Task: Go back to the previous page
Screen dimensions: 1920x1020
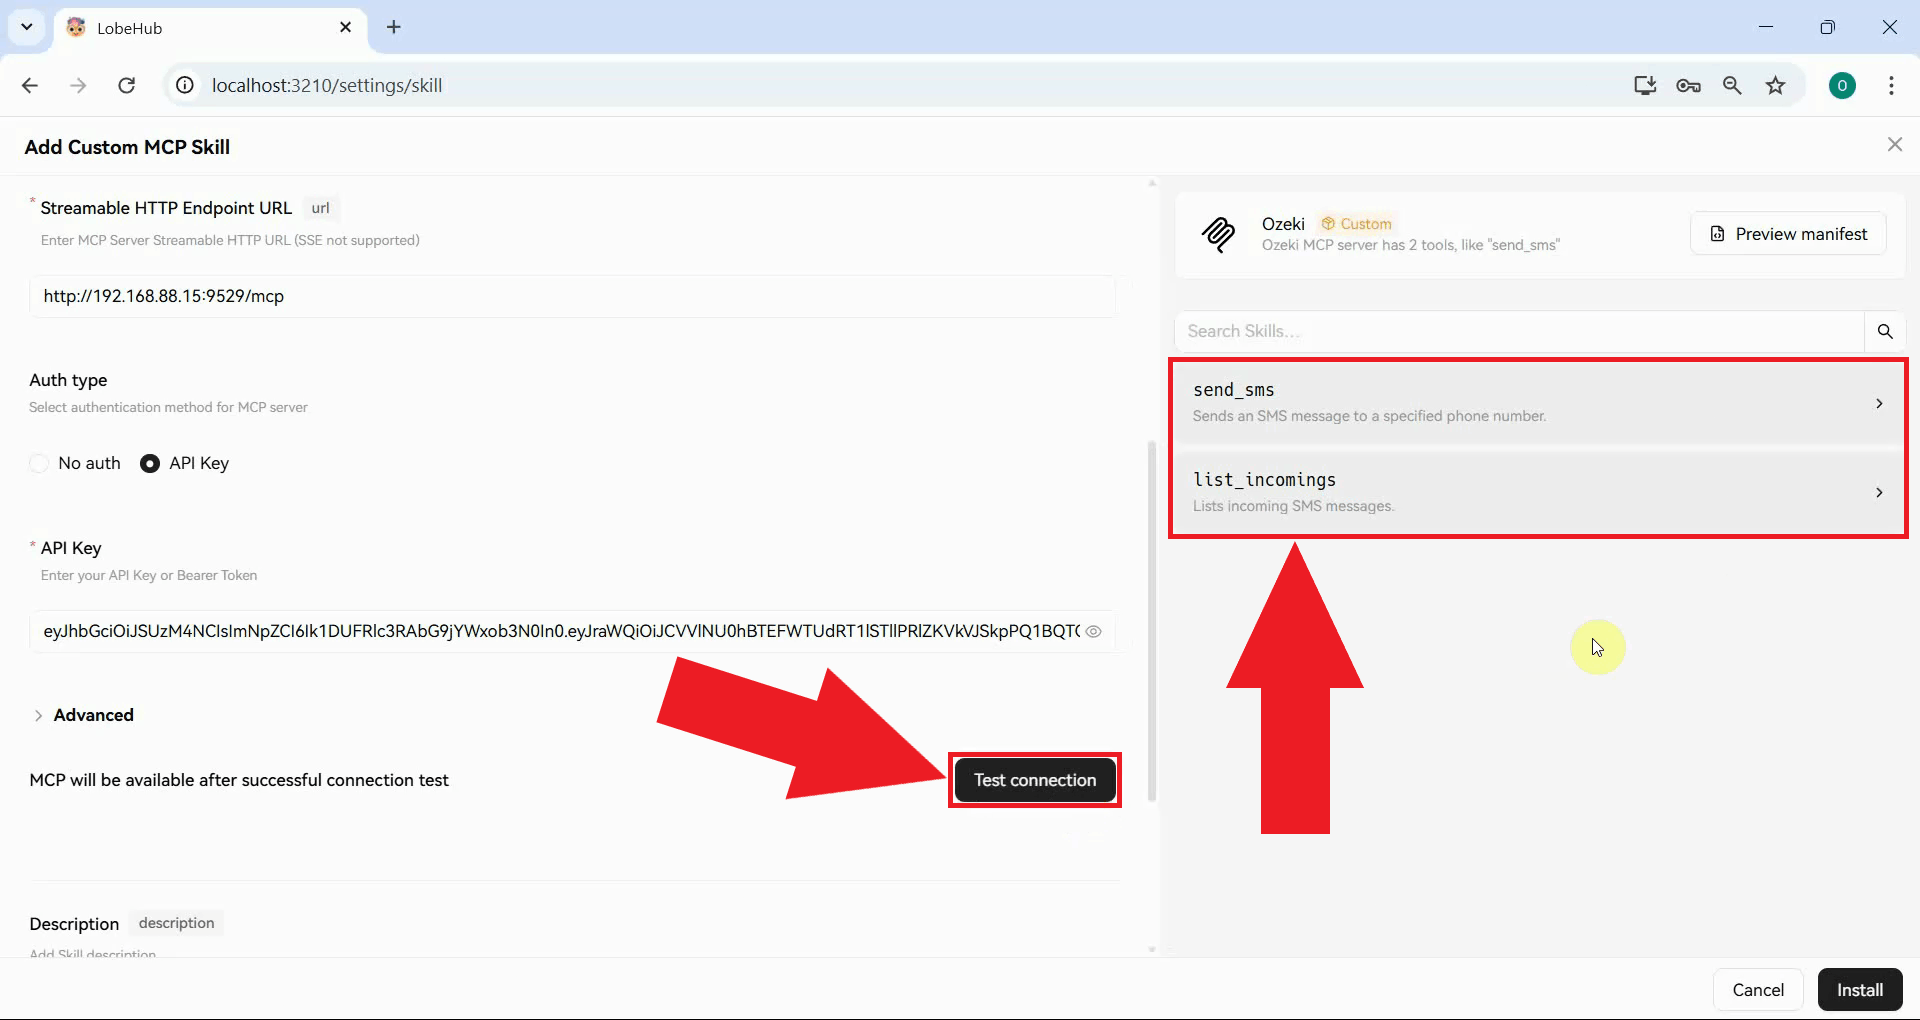Action: click(30, 86)
